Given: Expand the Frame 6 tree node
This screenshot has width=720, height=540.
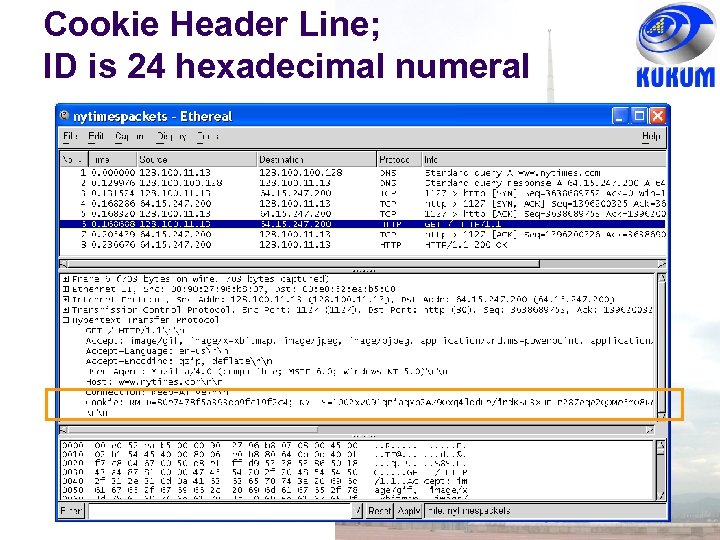Looking at the screenshot, I should (x=66, y=279).
